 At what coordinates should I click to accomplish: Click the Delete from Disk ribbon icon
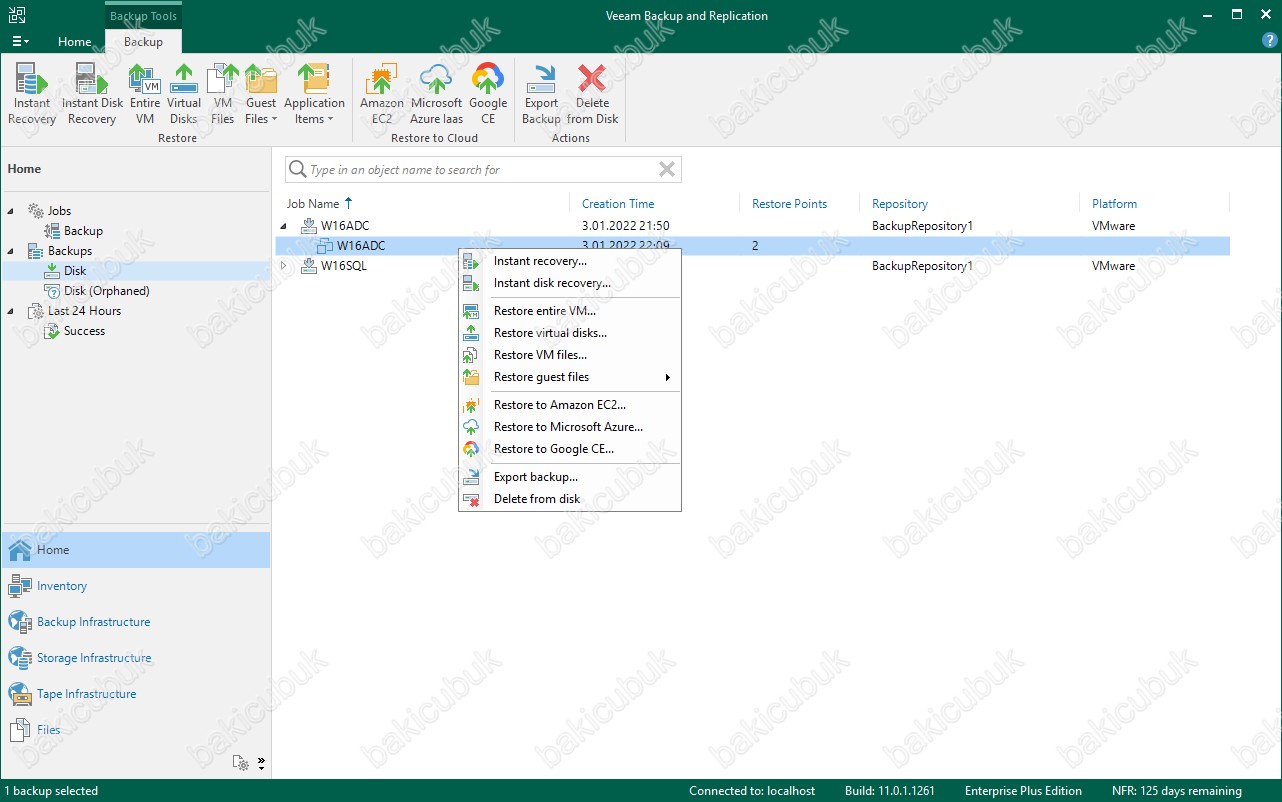click(x=592, y=94)
